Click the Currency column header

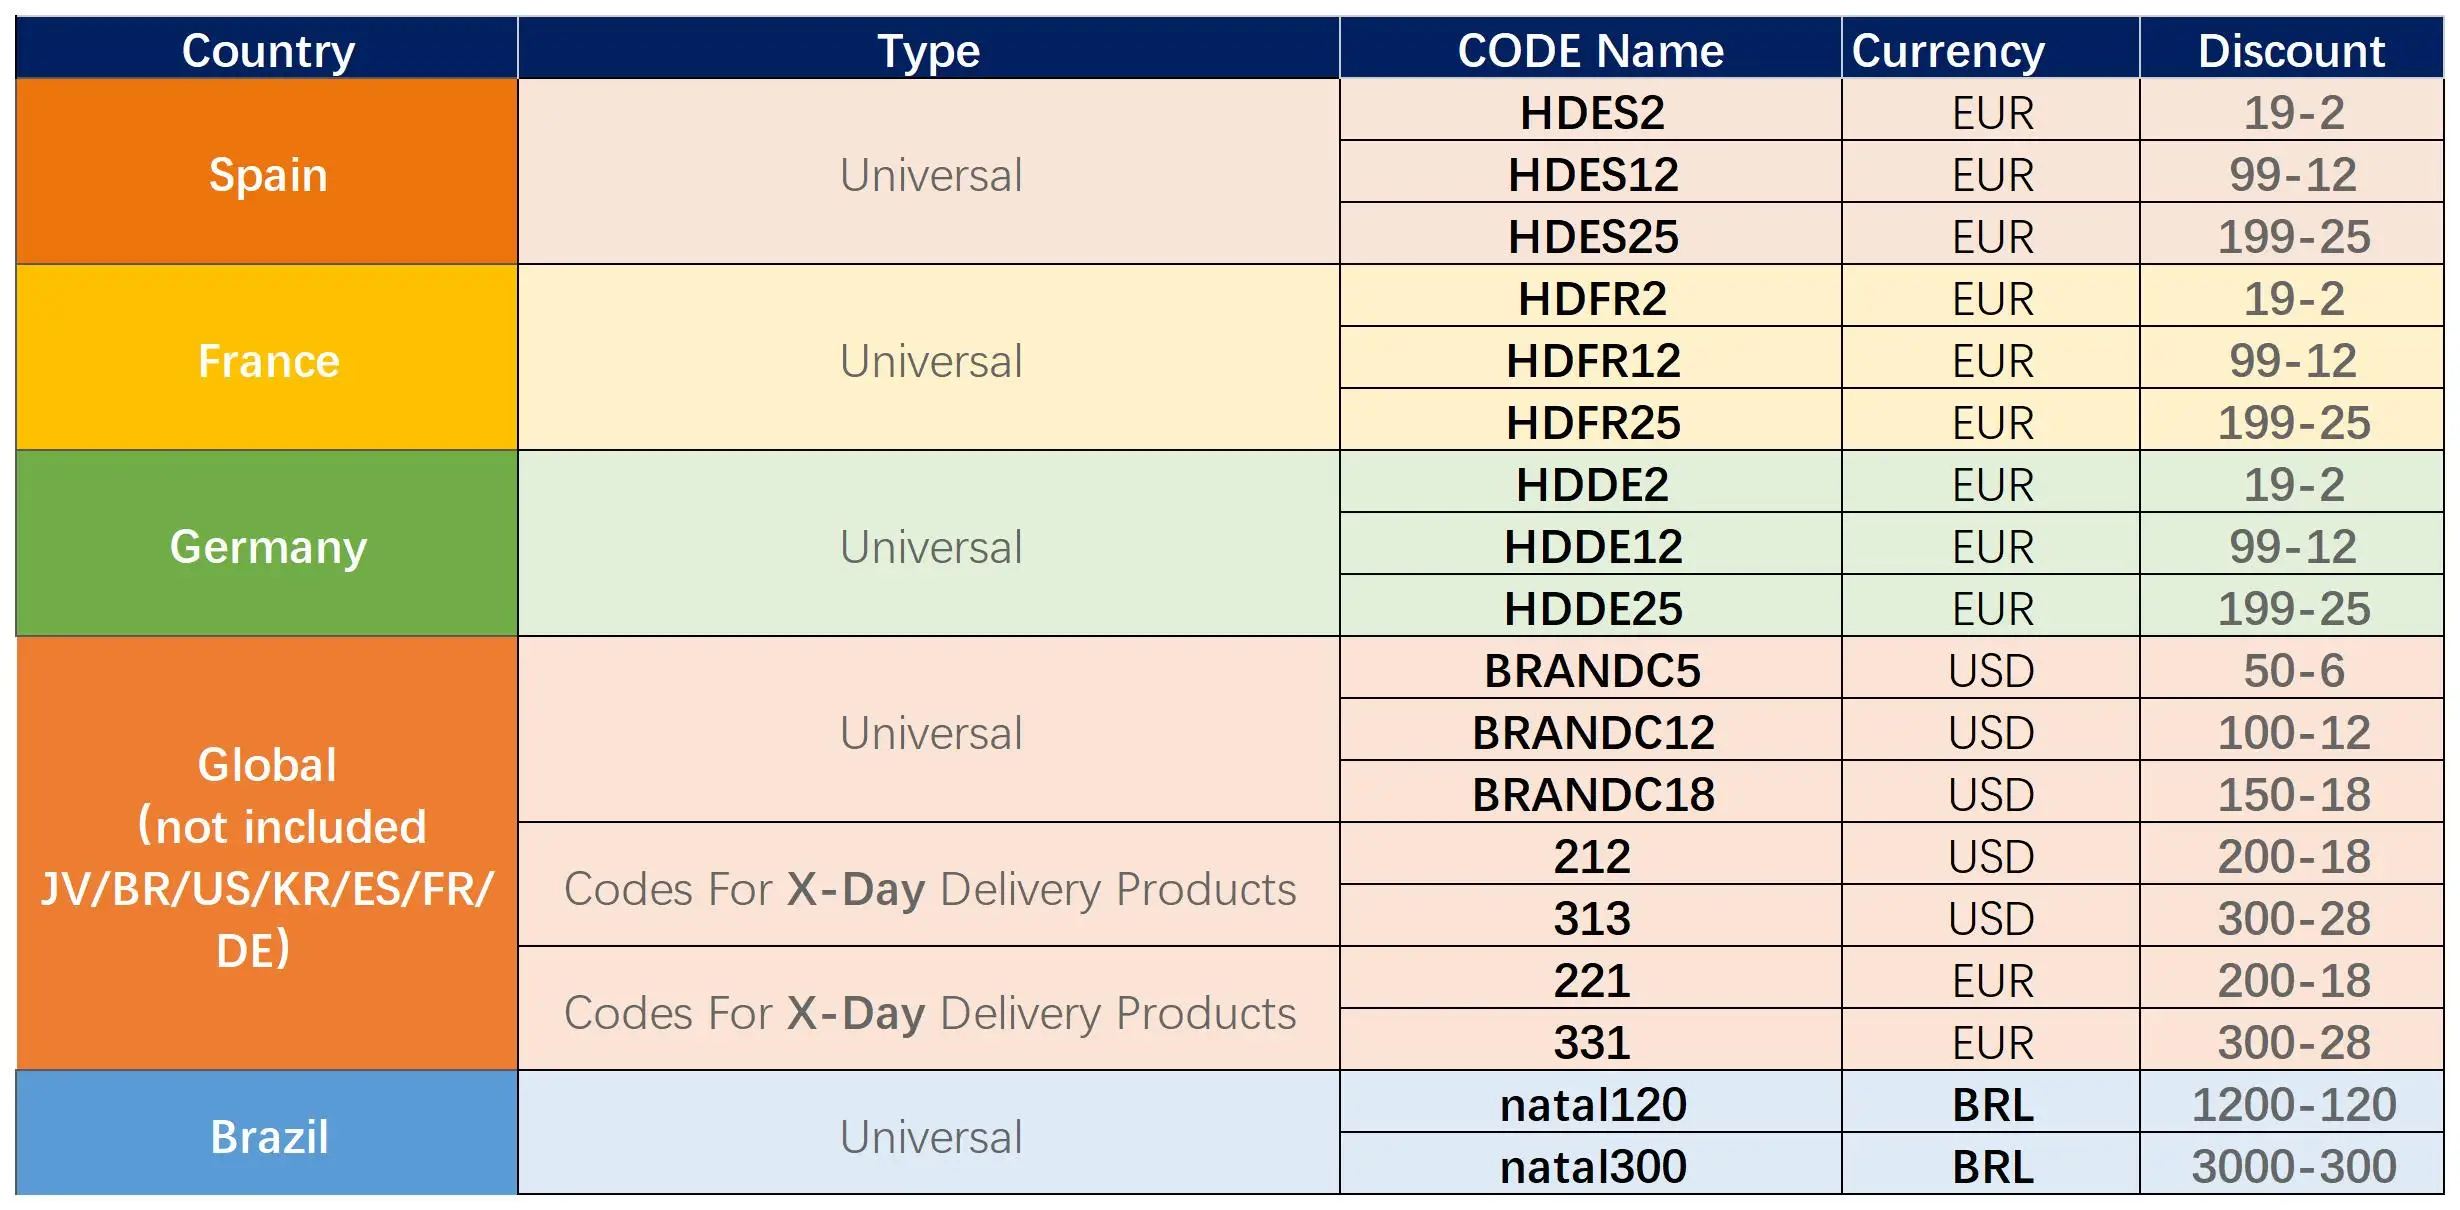tap(1948, 50)
